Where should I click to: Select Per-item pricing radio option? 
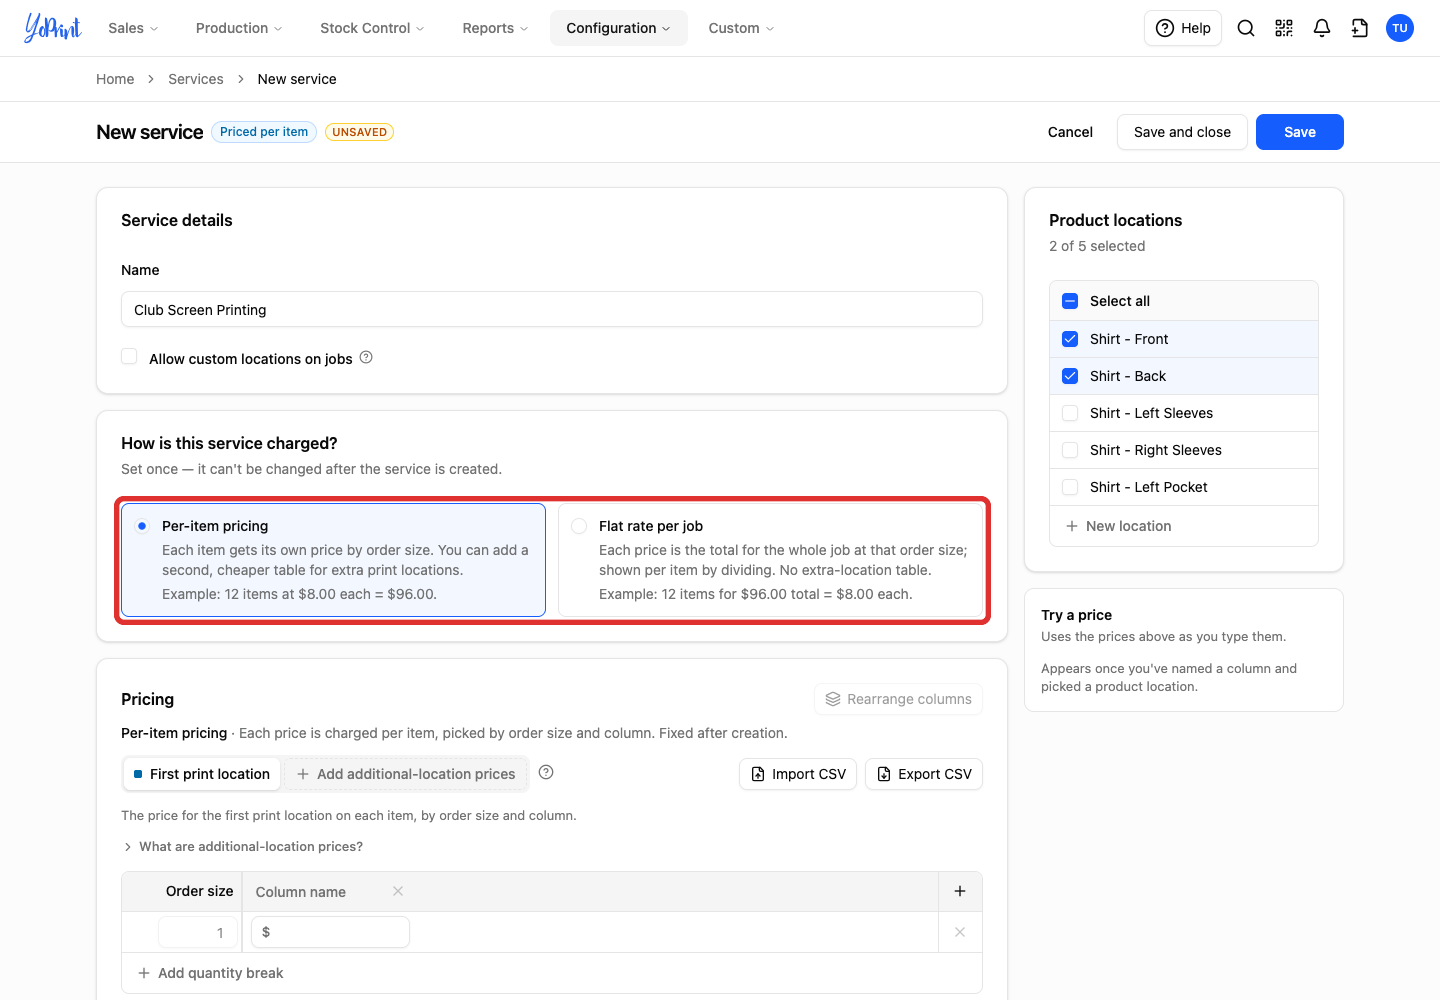click(x=142, y=526)
